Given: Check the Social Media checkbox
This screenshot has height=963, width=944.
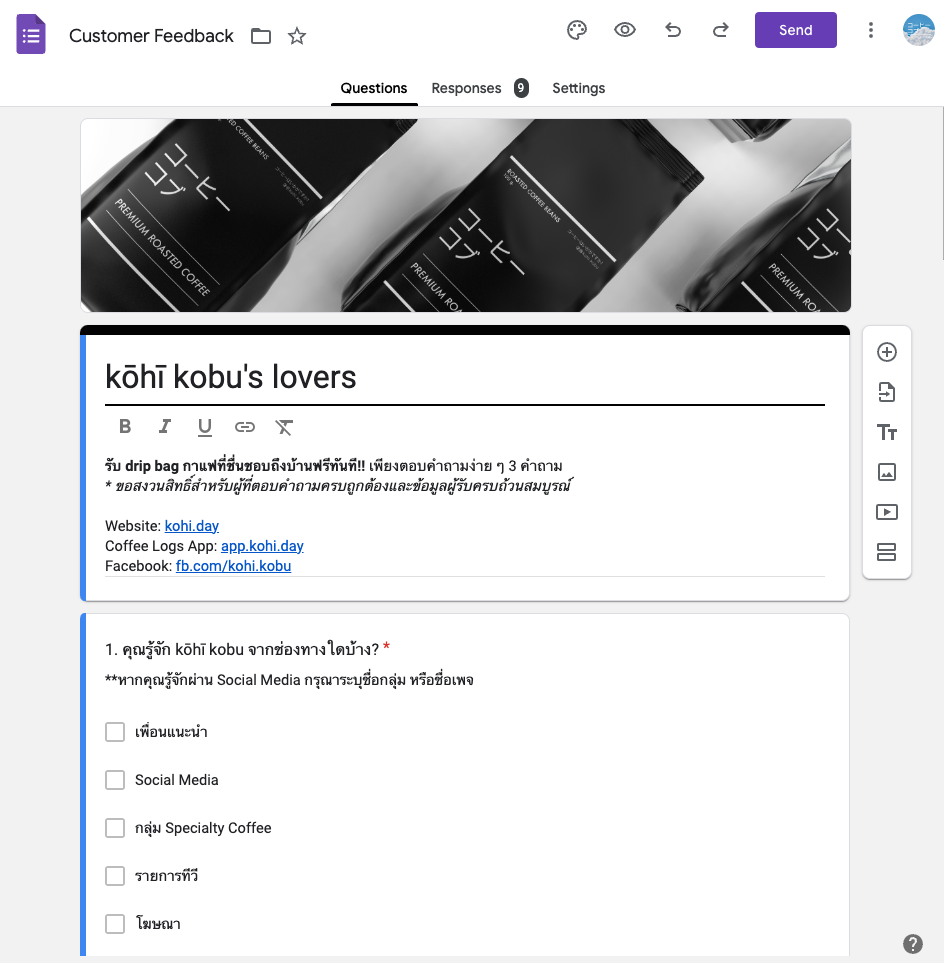Looking at the screenshot, I should point(115,780).
